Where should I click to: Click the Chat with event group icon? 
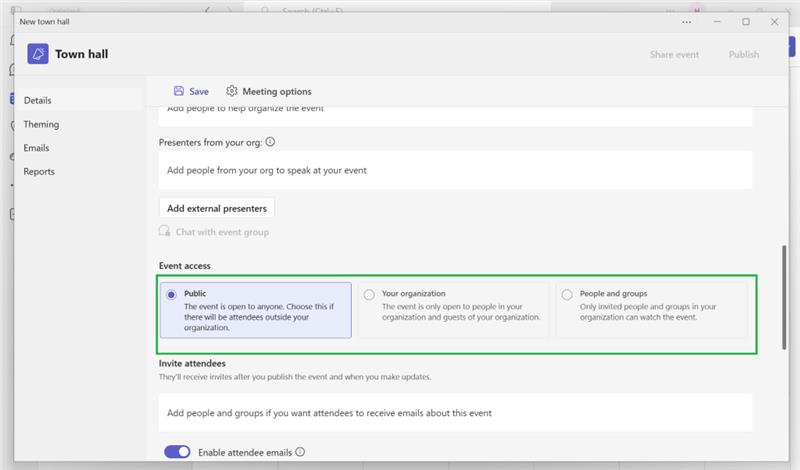[x=164, y=231]
